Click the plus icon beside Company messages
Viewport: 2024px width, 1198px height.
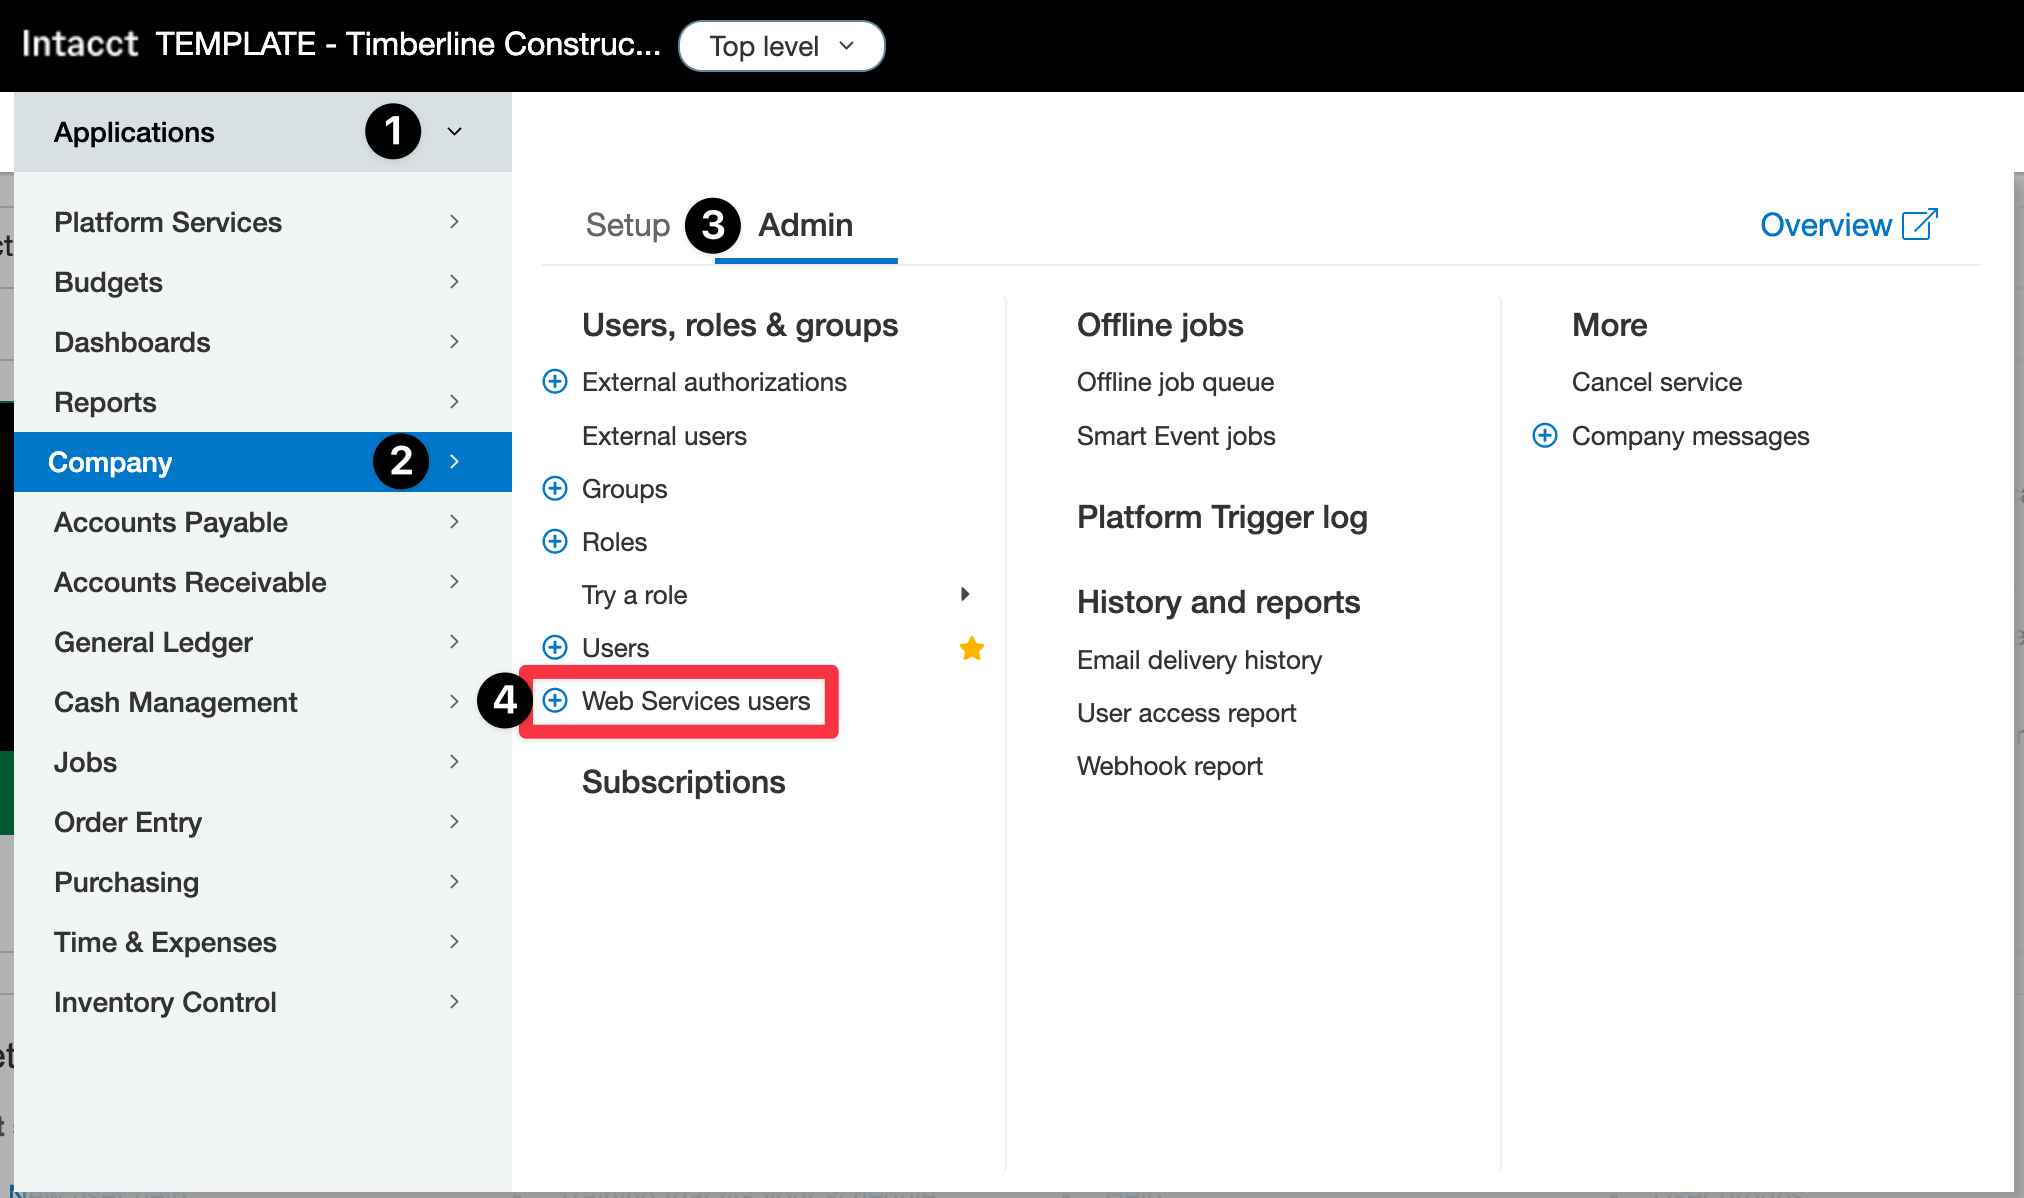click(x=1545, y=435)
